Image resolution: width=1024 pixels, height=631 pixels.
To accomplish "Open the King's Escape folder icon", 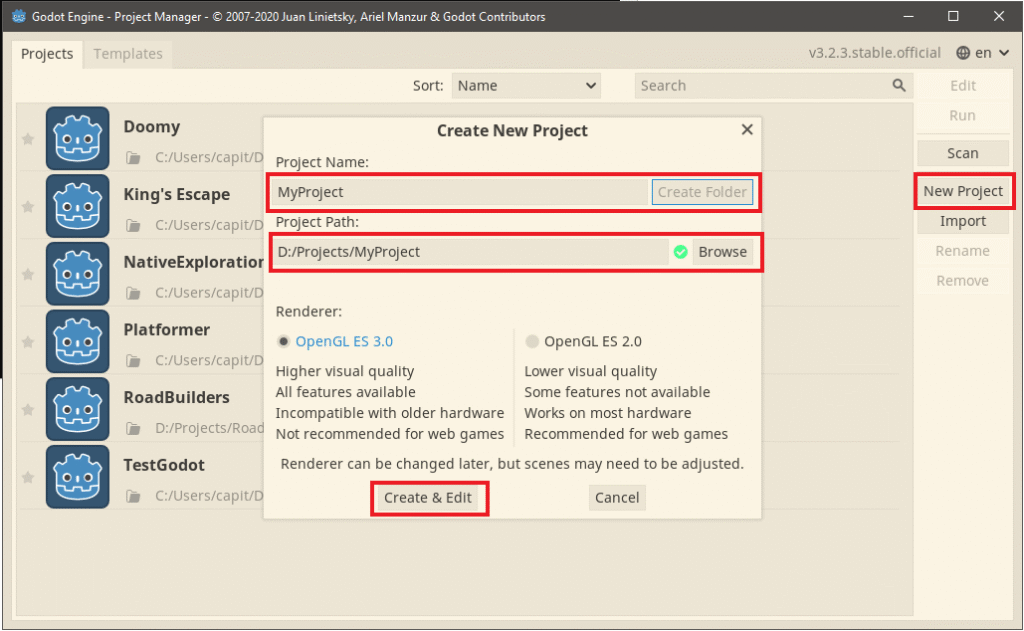I will 133,225.
